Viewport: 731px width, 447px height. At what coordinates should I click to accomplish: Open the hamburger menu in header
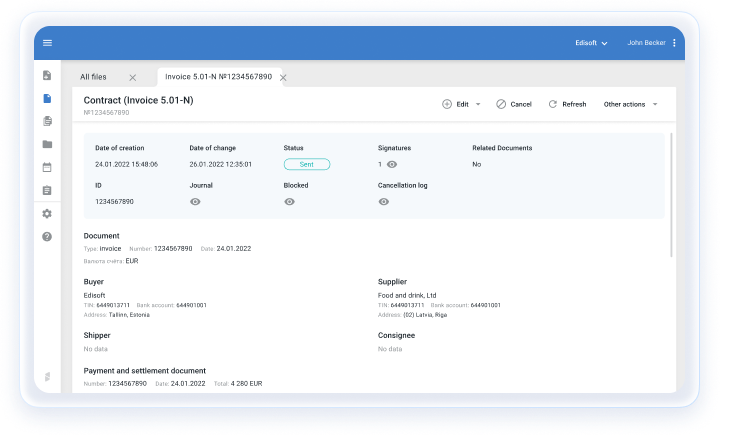(x=47, y=43)
